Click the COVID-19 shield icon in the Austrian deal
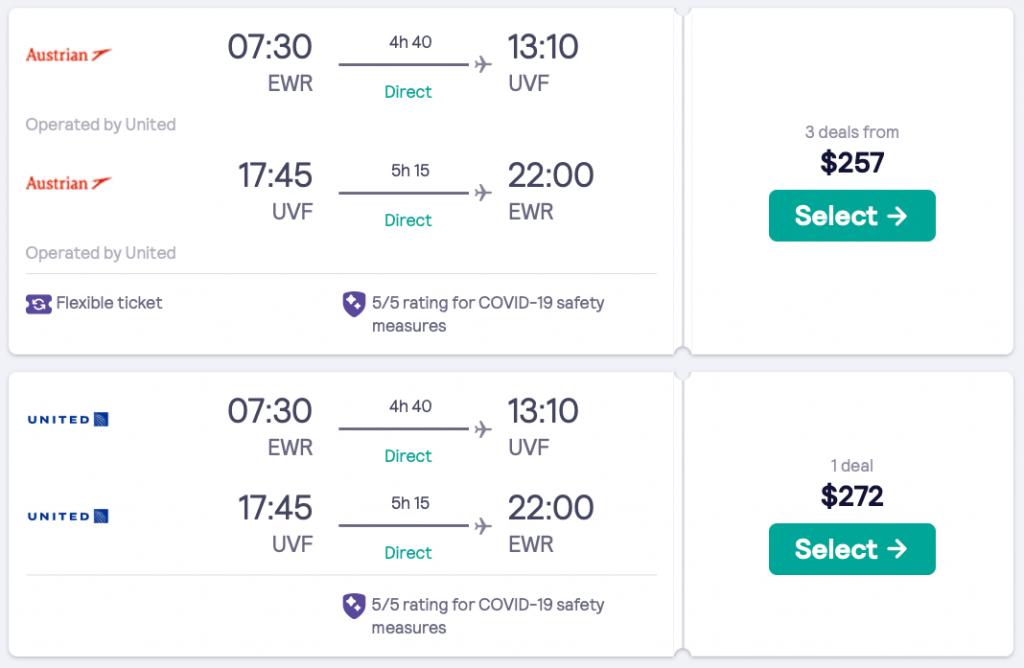1024x668 pixels. (x=353, y=304)
